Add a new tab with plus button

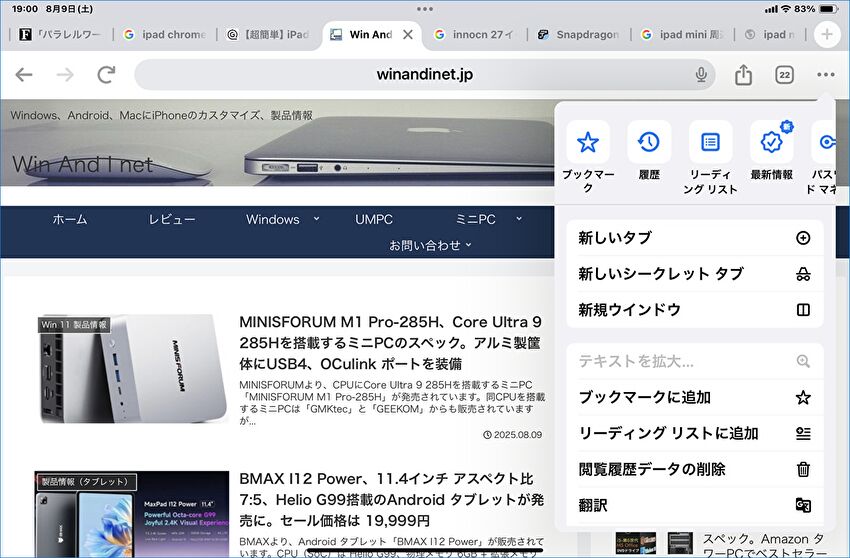(827, 35)
